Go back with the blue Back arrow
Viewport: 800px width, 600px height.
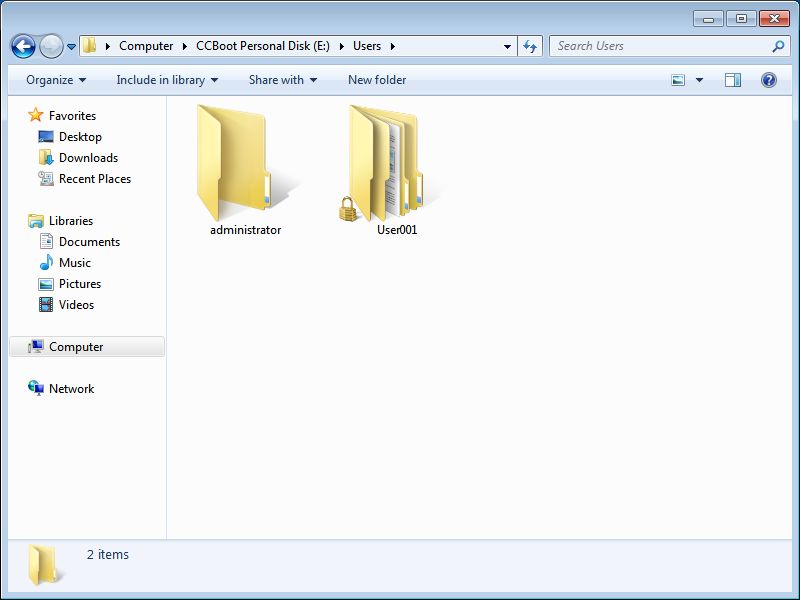(23, 46)
